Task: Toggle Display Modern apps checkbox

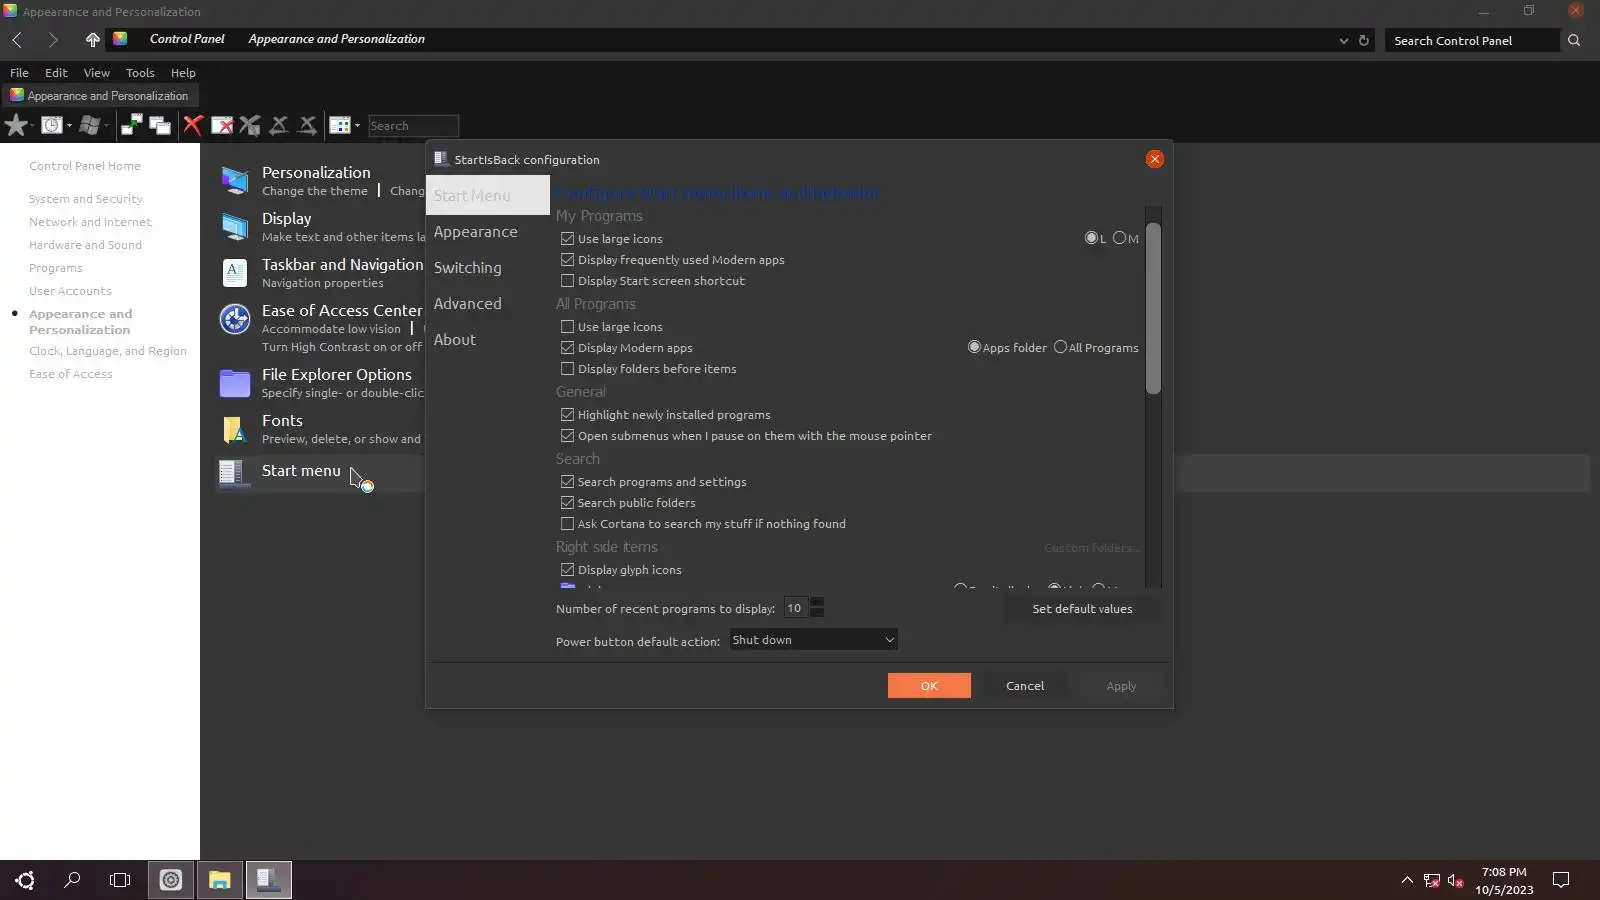Action: [567, 348]
